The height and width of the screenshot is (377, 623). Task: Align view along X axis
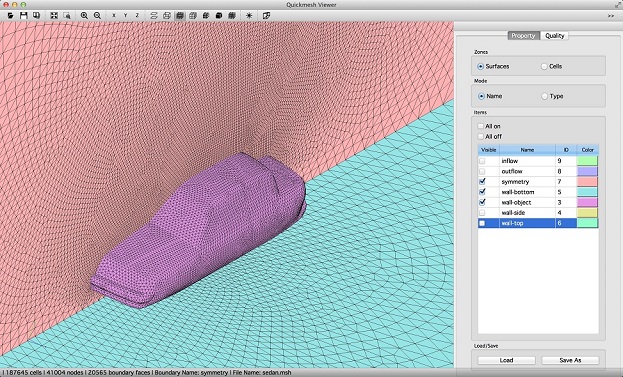tap(114, 15)
